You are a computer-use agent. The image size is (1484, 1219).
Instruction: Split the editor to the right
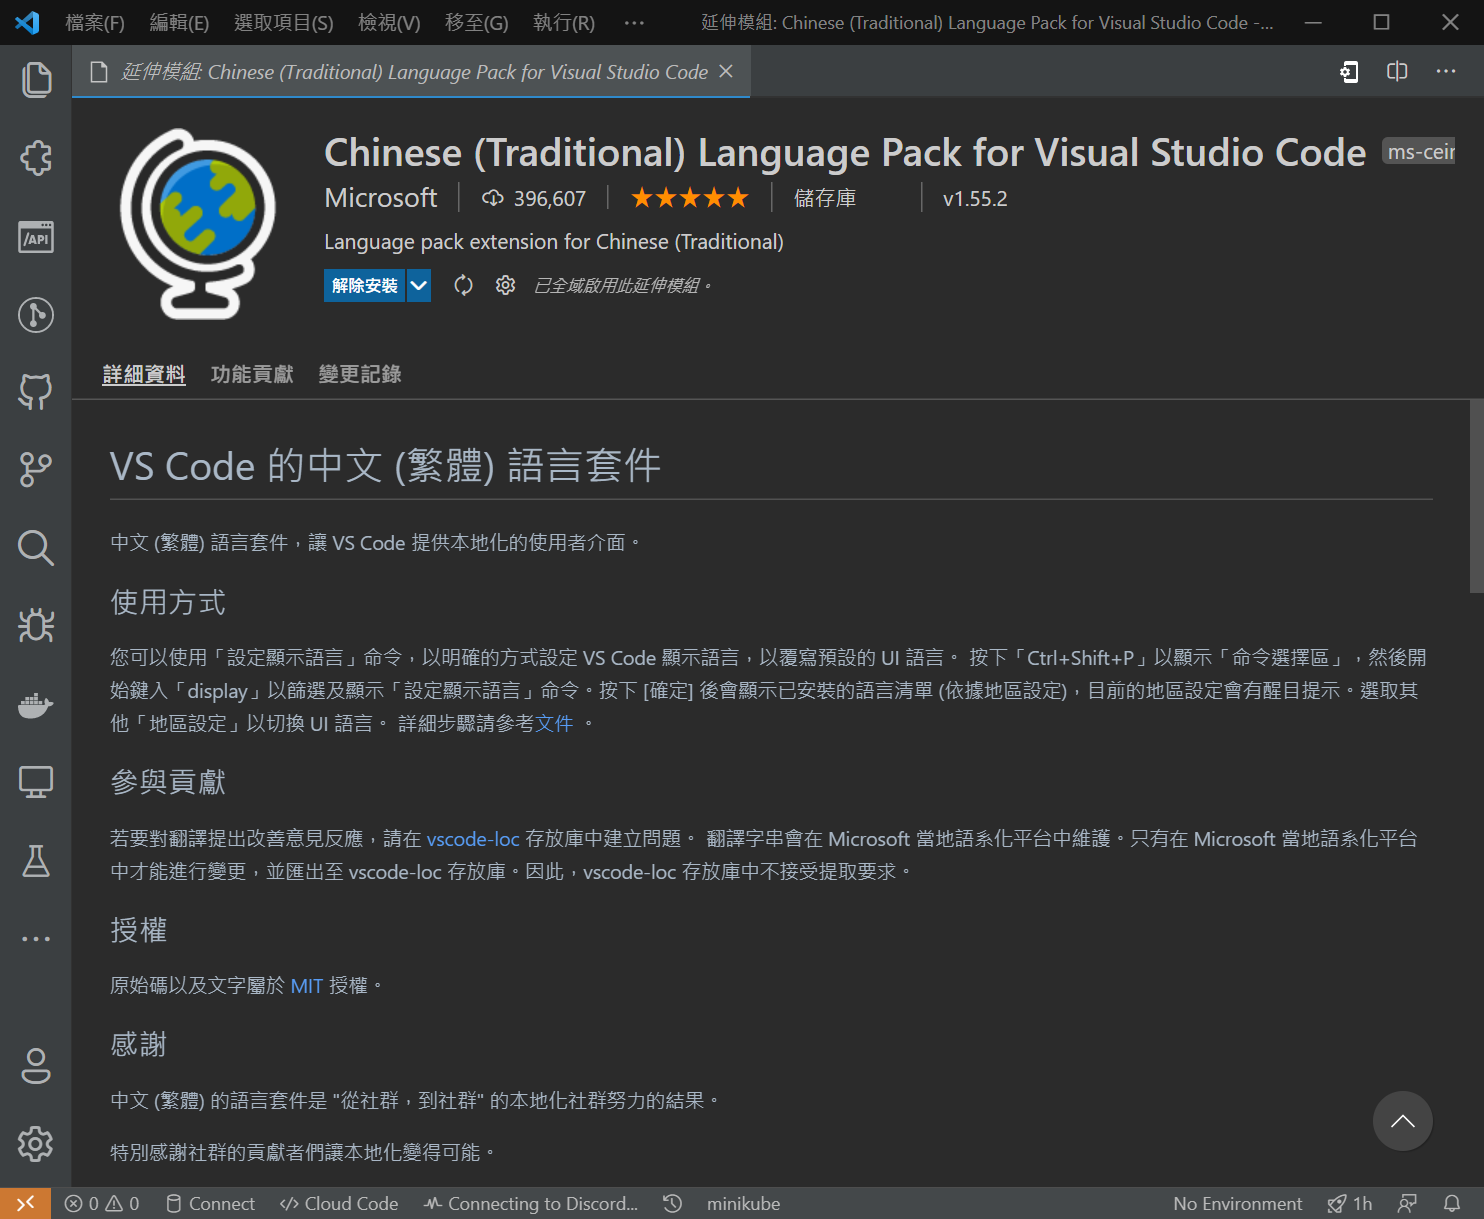point(1397,71)
